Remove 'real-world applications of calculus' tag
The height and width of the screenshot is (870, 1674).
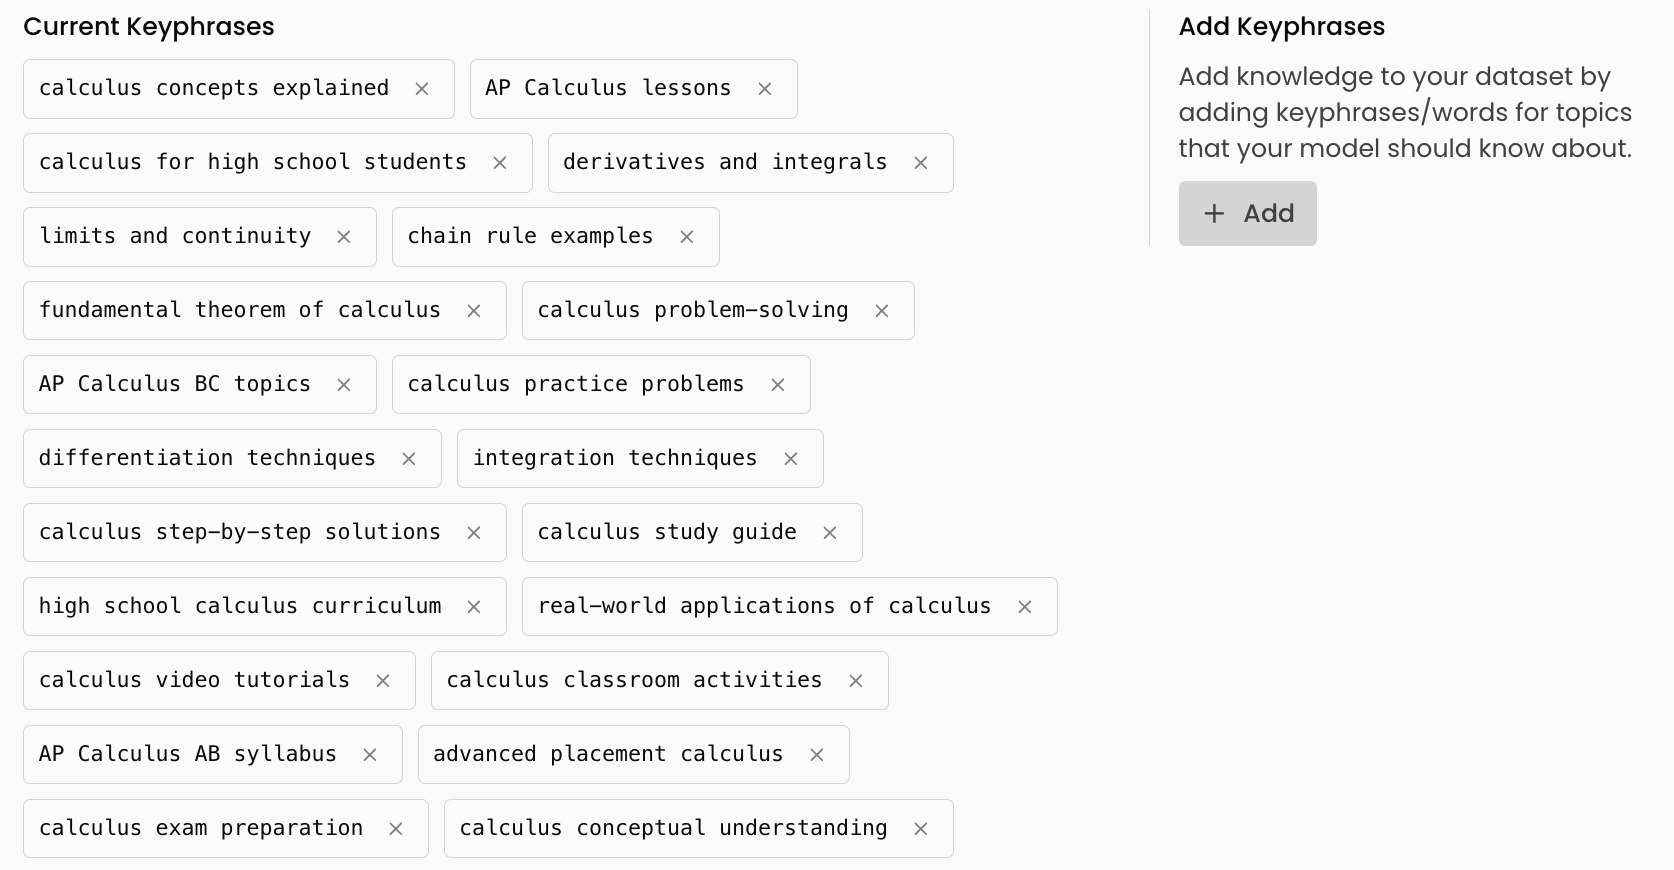coord(1025,607)
